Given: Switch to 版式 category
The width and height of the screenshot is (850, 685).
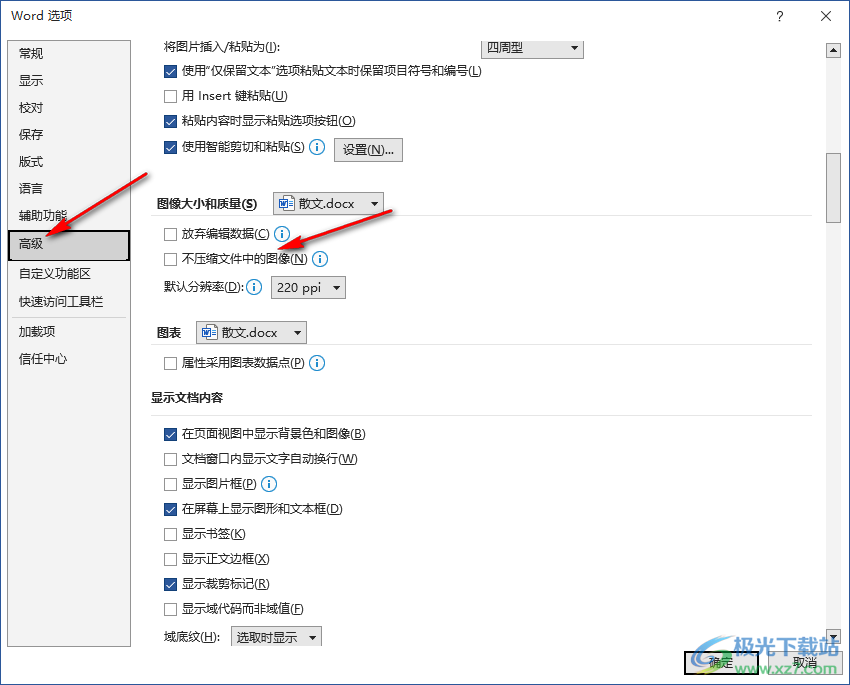Looking at the screenshot, I should tap(69, 162).
